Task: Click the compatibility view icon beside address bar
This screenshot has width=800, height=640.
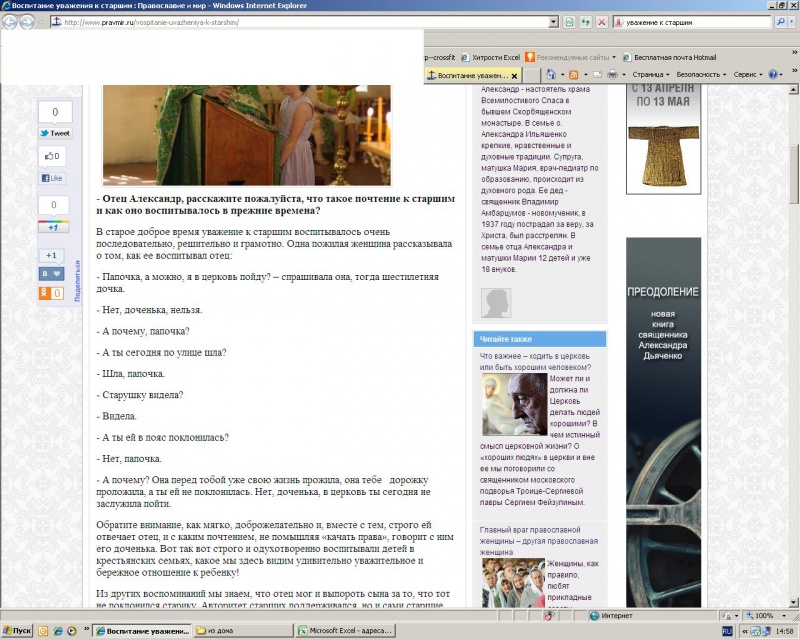Action: [x=569, y=22]
